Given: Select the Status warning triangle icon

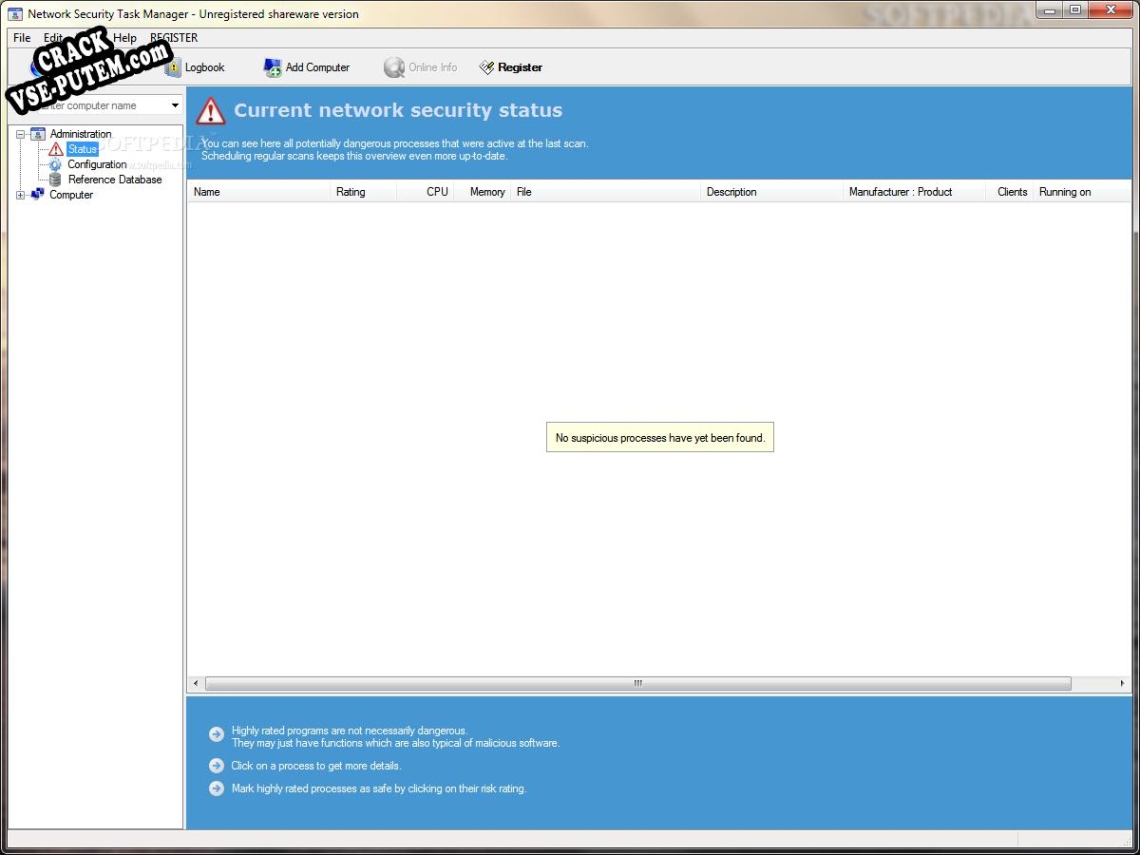Looking at the screenshot, I should 58,149.
